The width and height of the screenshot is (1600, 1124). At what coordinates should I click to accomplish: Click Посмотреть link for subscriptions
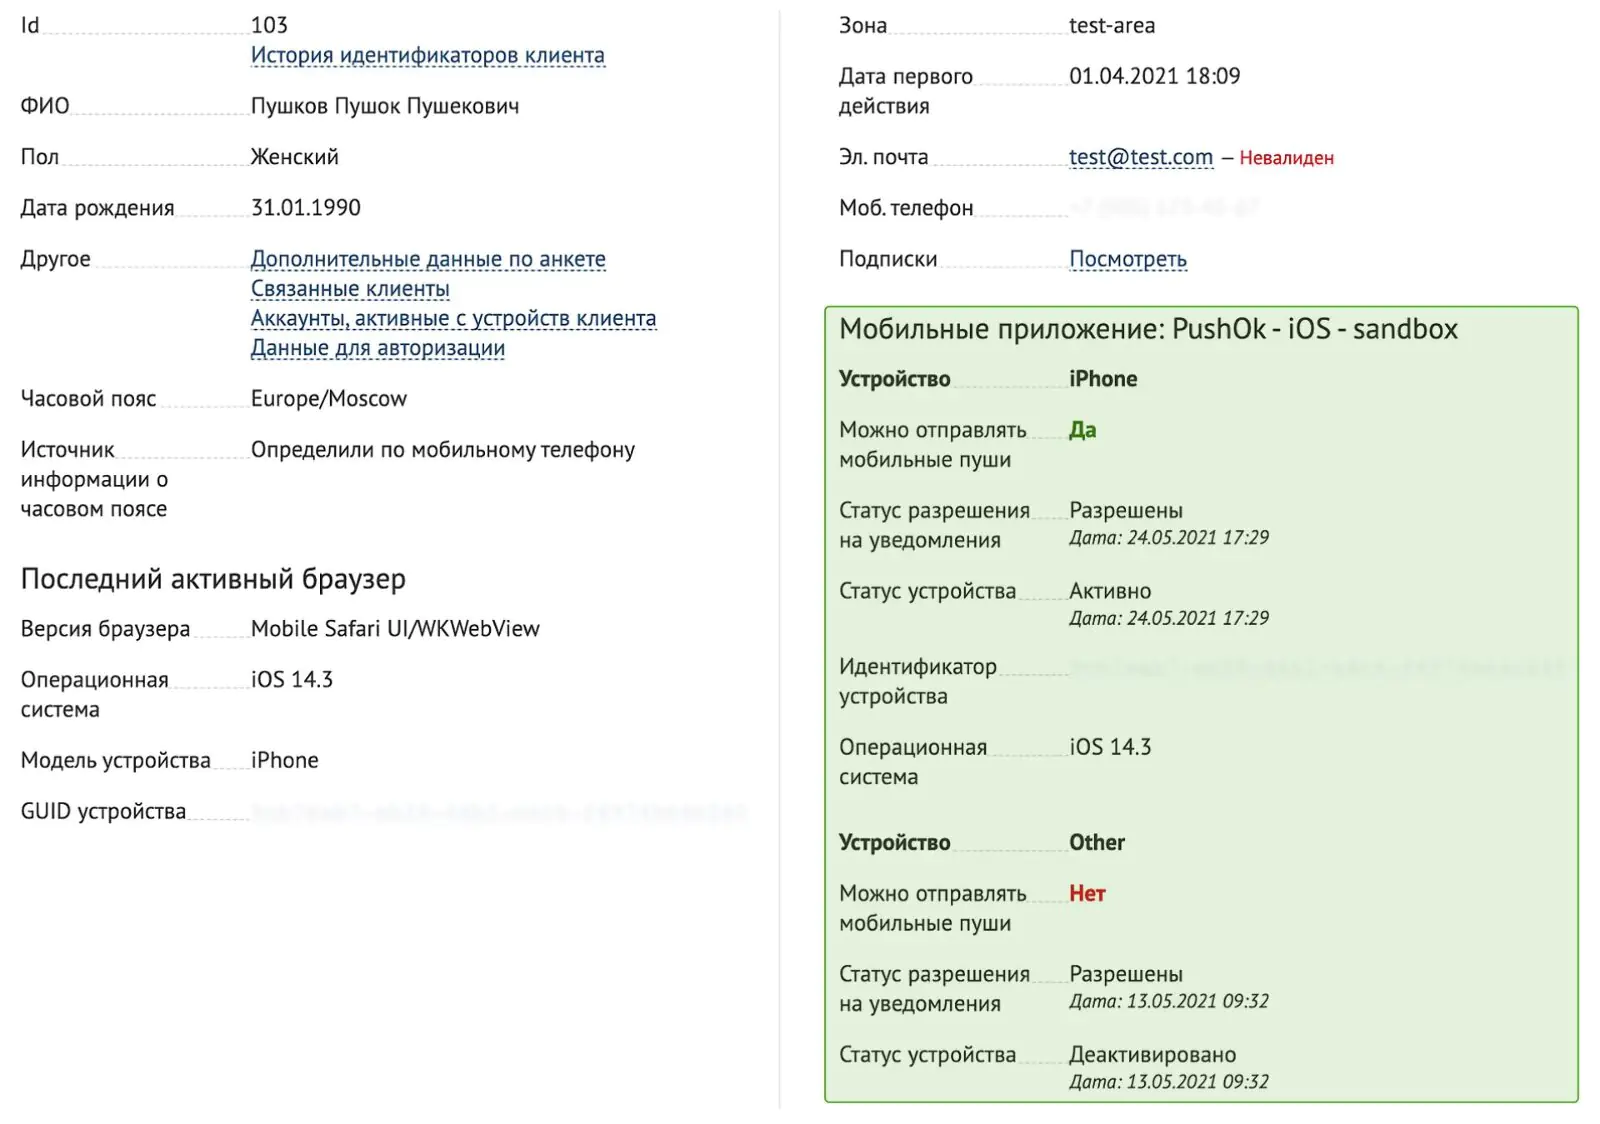coord(1128,259)
